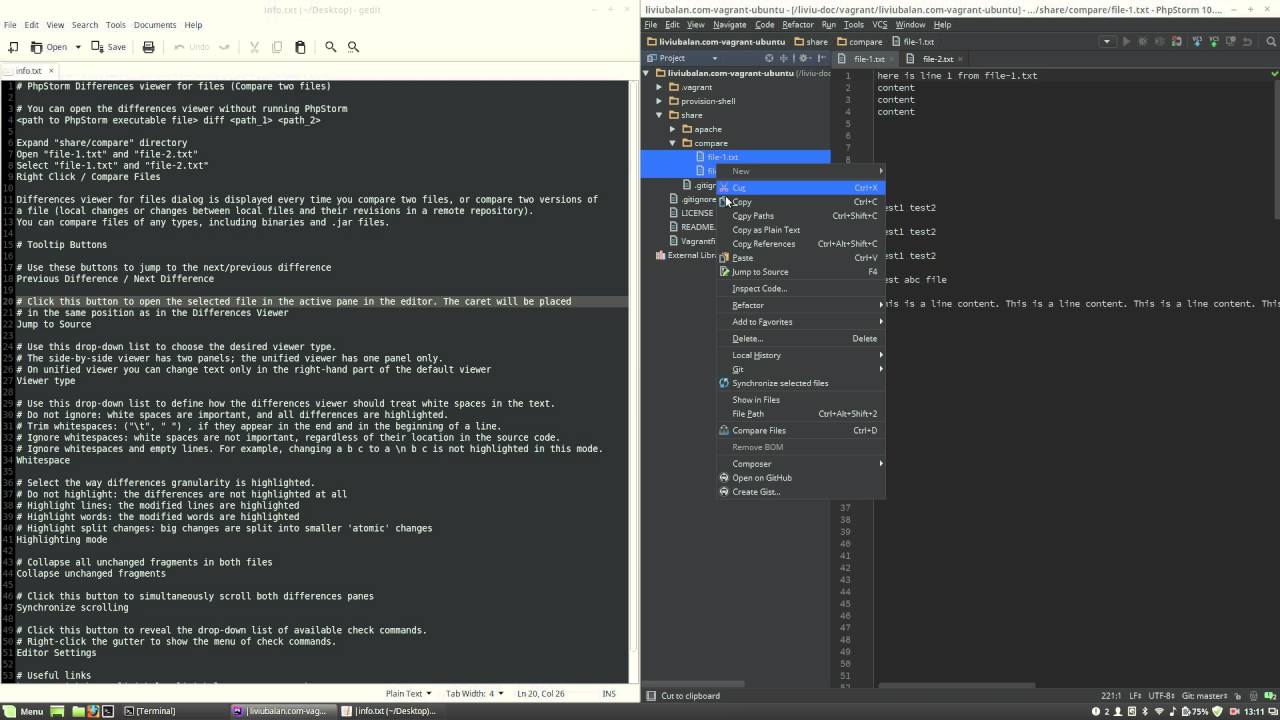Image resolution: width=1280 pixels, height=720 pixels.
Task: Click the revert changes icon in PhpStorm toolbar
Action: tap(1248, 42)
